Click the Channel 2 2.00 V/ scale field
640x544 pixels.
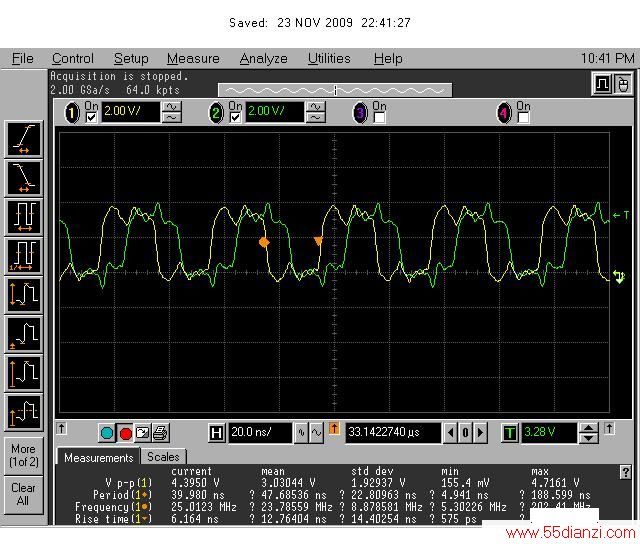click(x=274, y=112)
